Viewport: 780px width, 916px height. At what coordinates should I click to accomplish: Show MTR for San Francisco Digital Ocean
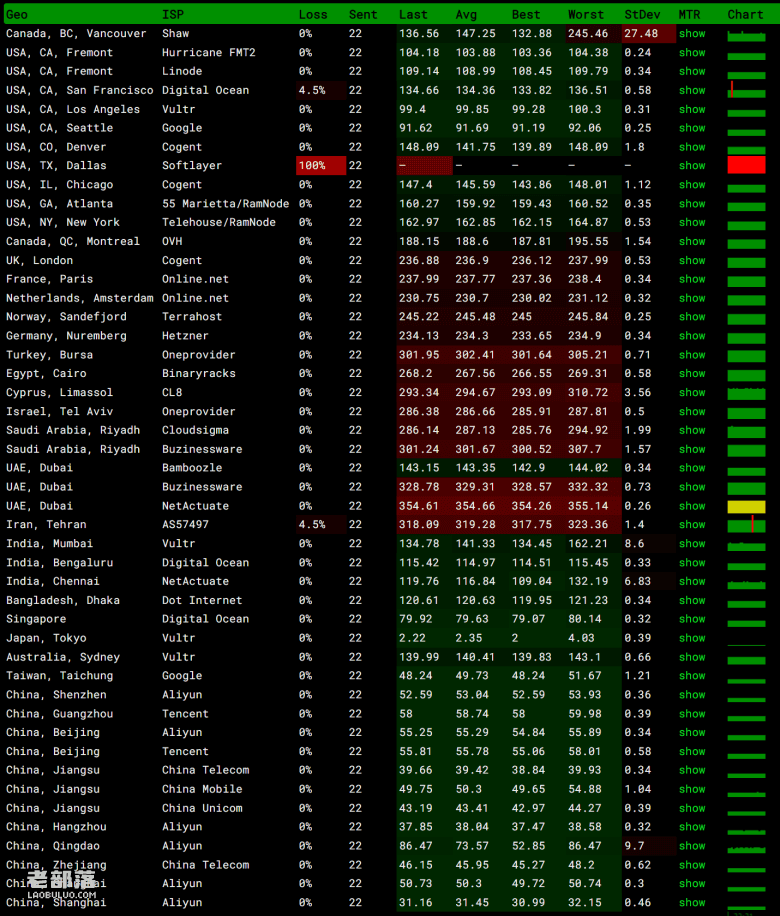coord(692,91)
